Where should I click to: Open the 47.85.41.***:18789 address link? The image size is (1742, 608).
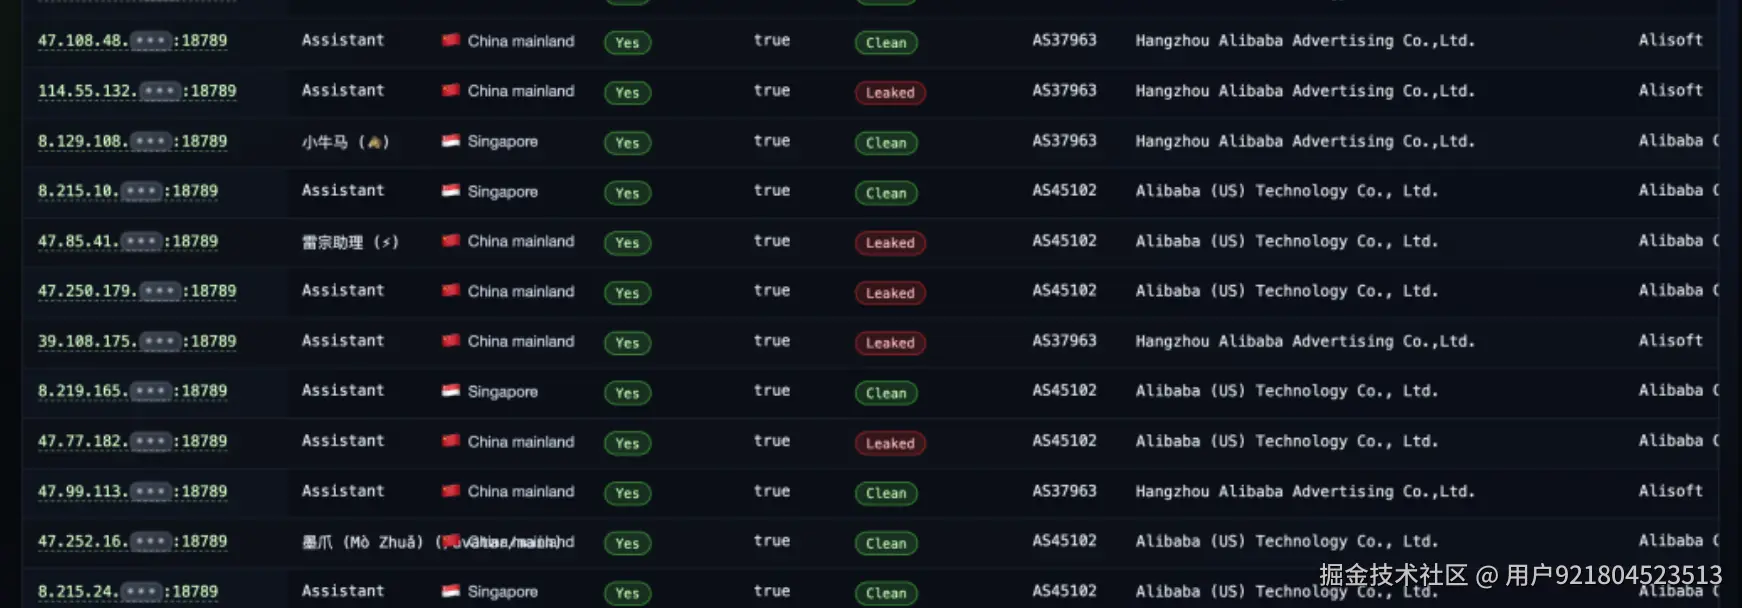[128, 241]
